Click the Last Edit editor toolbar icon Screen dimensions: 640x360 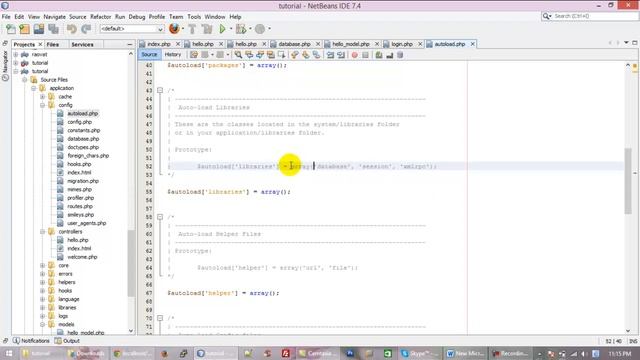coord(194,55)
